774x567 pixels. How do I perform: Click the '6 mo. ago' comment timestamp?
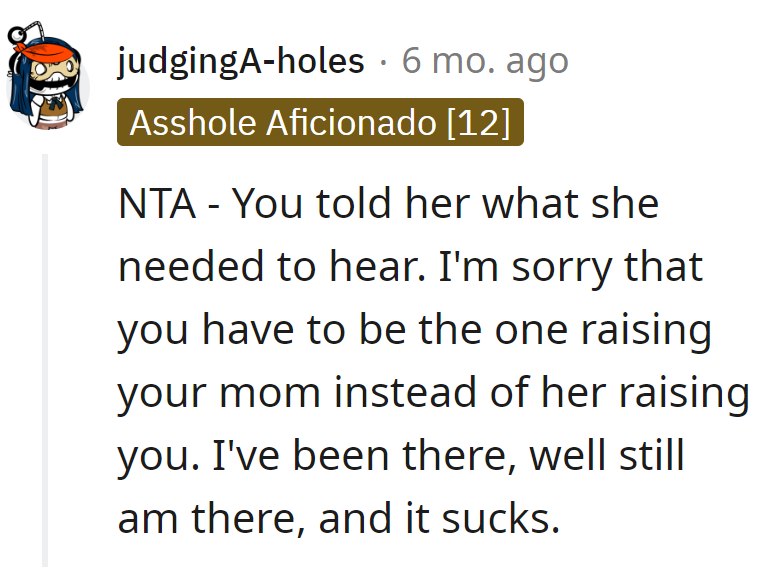coord(485,61)
